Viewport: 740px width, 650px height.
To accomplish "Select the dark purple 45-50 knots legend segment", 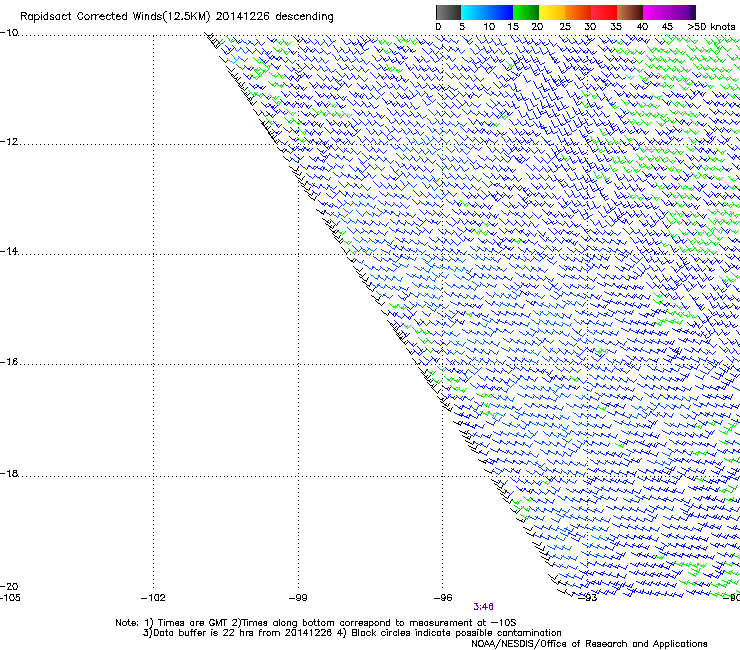I will click(682, 12).
